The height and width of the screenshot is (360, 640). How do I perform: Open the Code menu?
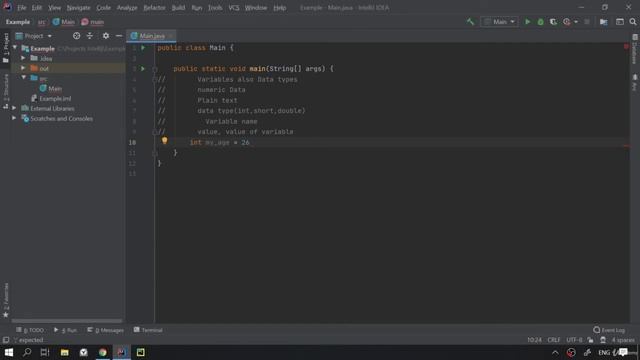[103, 8]
